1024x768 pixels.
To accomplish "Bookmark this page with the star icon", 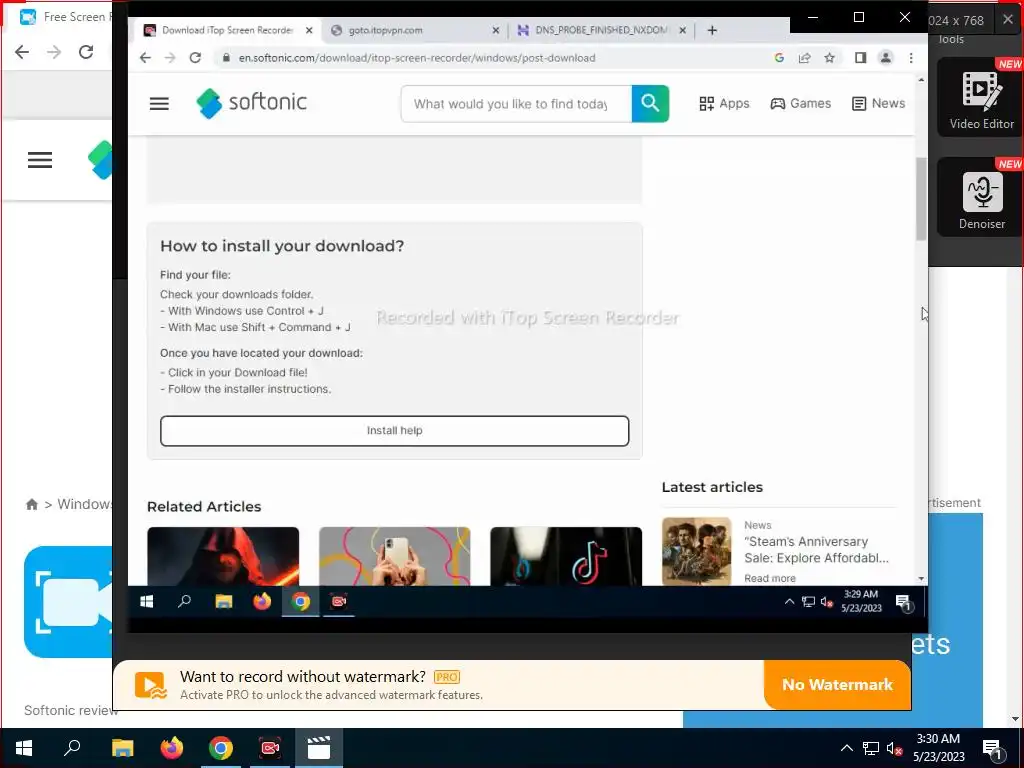I will [829, 57].
